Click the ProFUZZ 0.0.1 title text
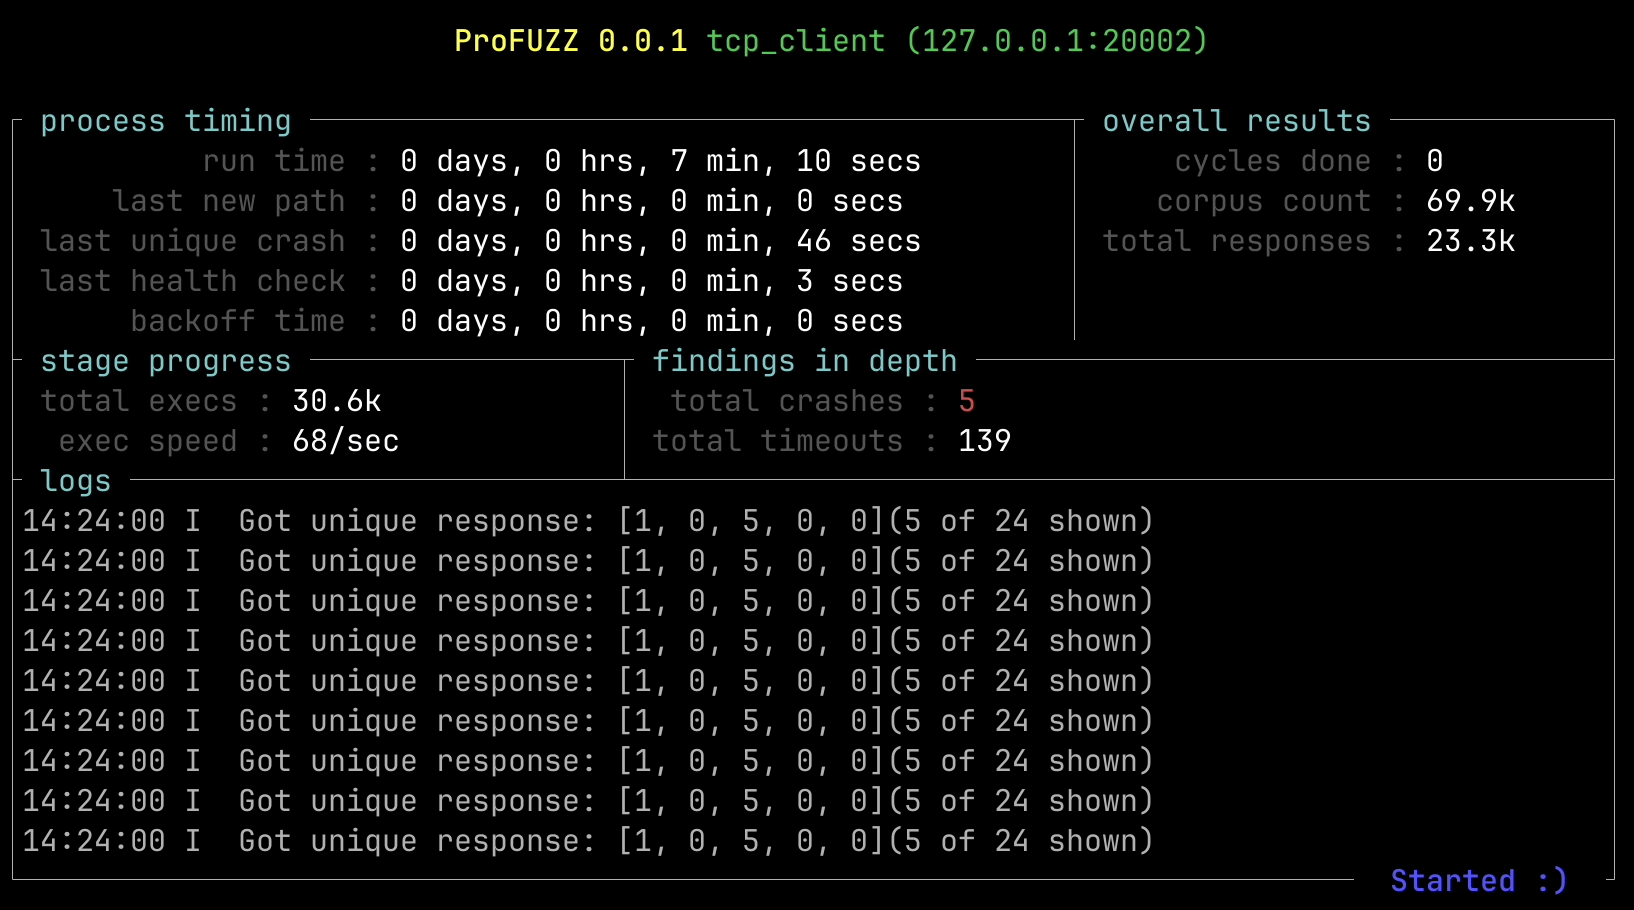Image resolution: width=1634 pixels, height=910 pixels. point(570,41)
